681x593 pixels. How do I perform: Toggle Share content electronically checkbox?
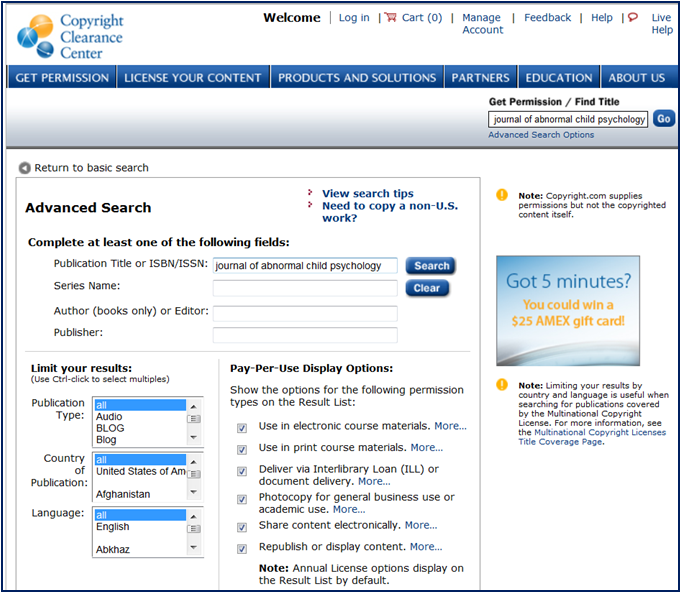pyautogui.click(x=242, y=526)
